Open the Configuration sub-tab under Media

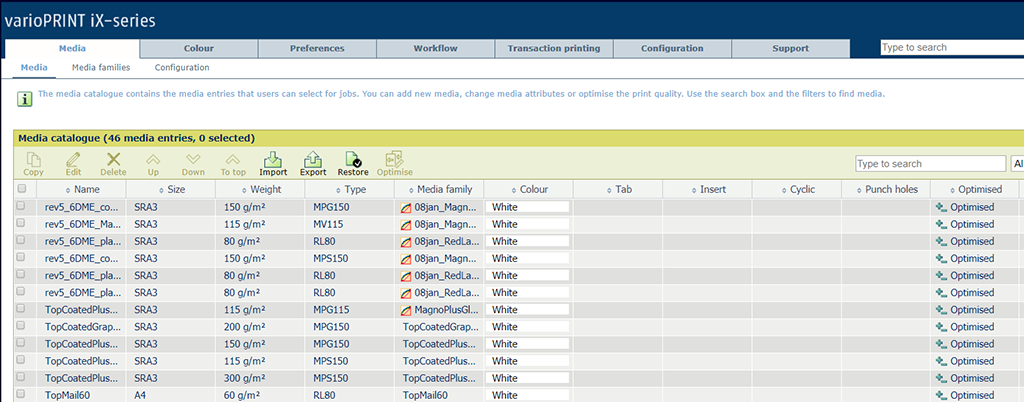[x=182, y=67]
